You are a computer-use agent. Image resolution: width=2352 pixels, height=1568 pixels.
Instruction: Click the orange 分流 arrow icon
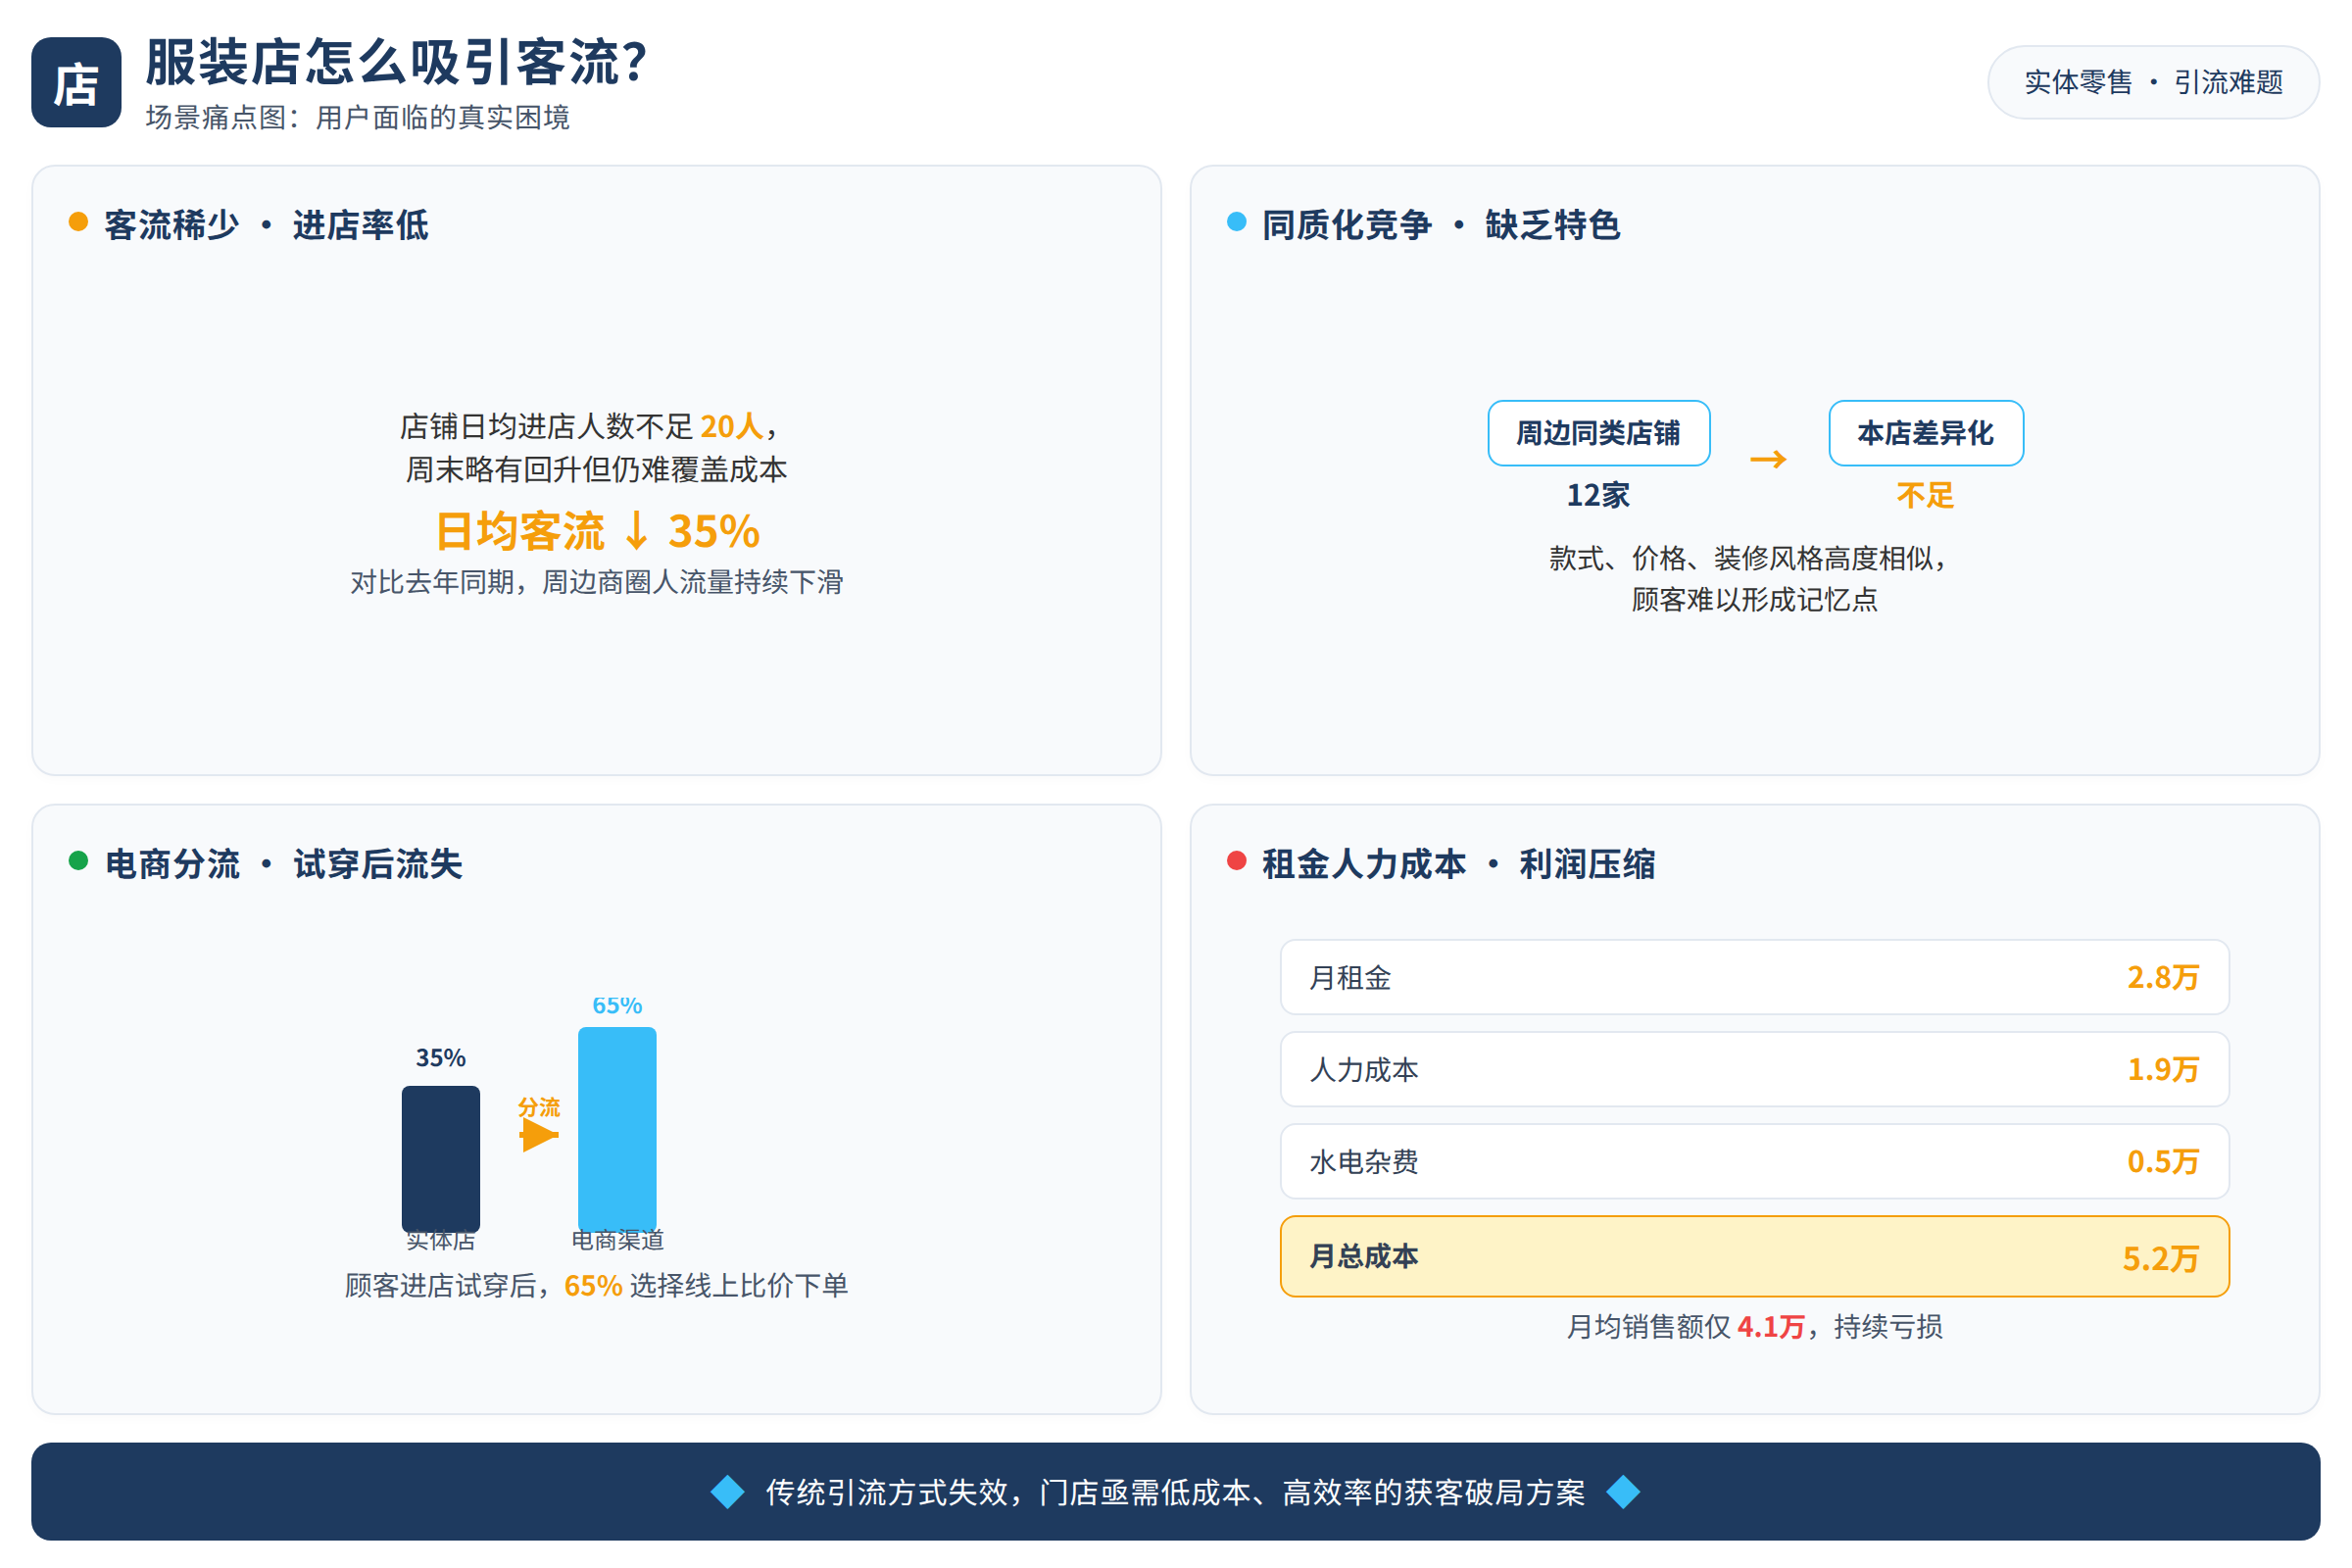tap(539, 1135)
